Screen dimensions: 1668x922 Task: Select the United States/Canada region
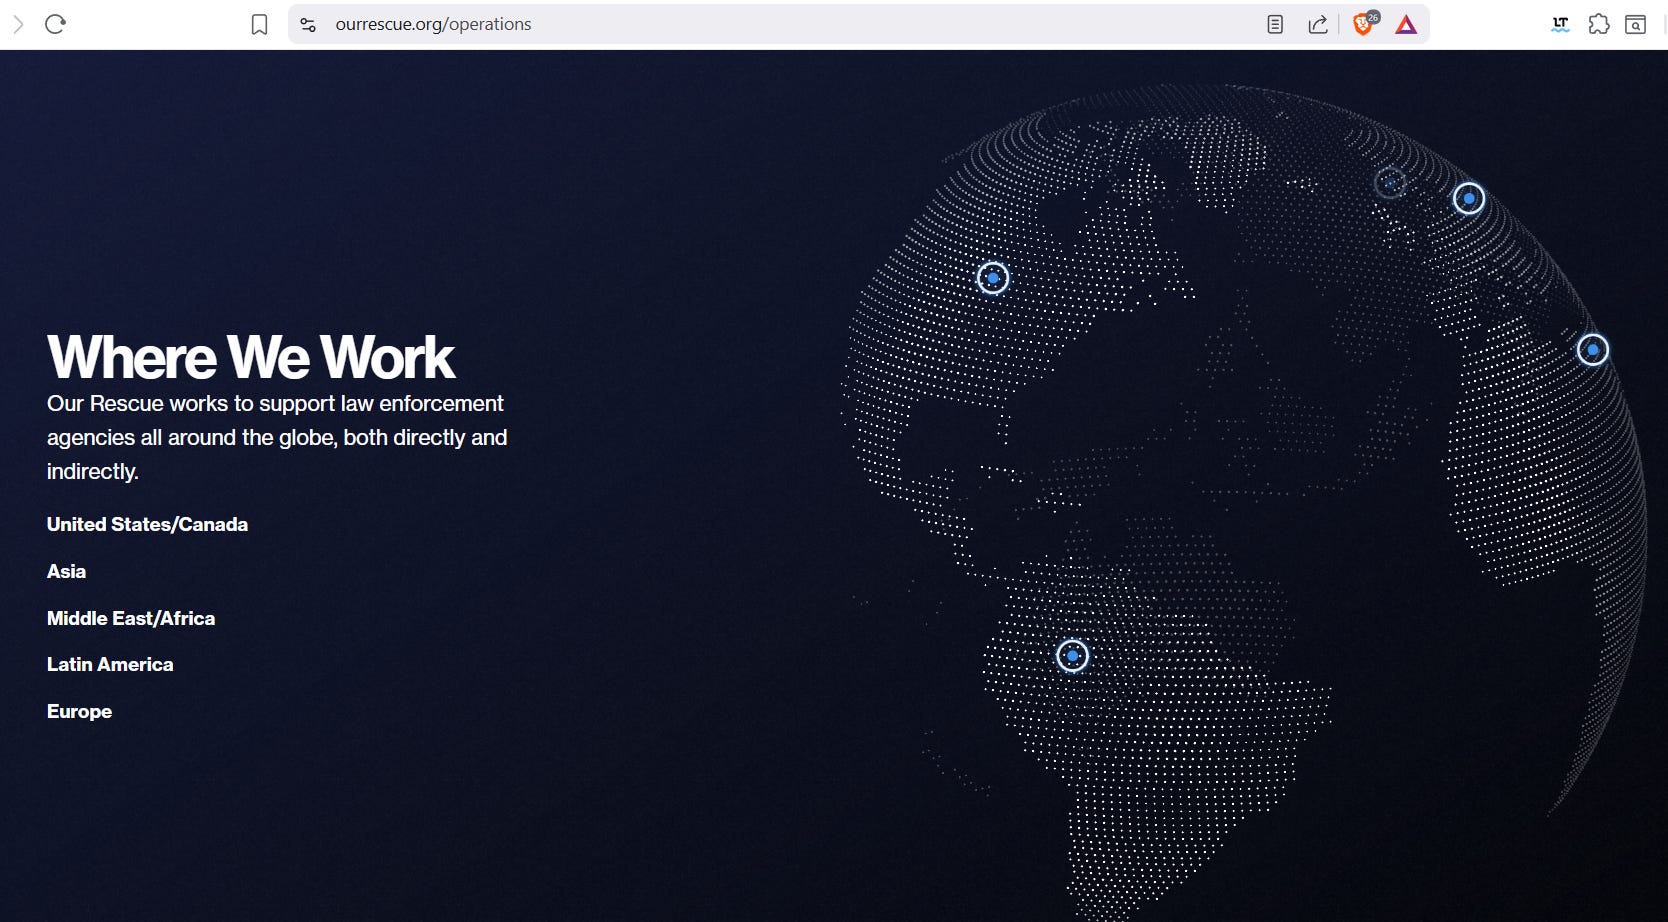pos(147,524)
